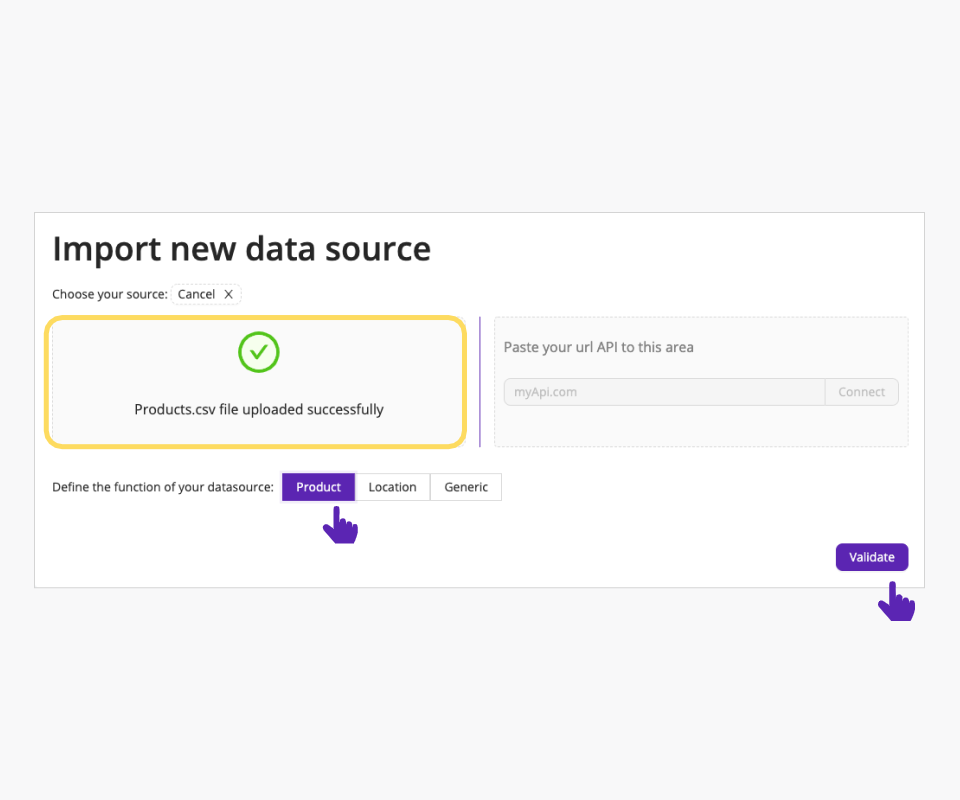The width and height of the screenshot is (960, 800).
Task: Click the 'Choose your source:' label
Action: pos(110,294)
